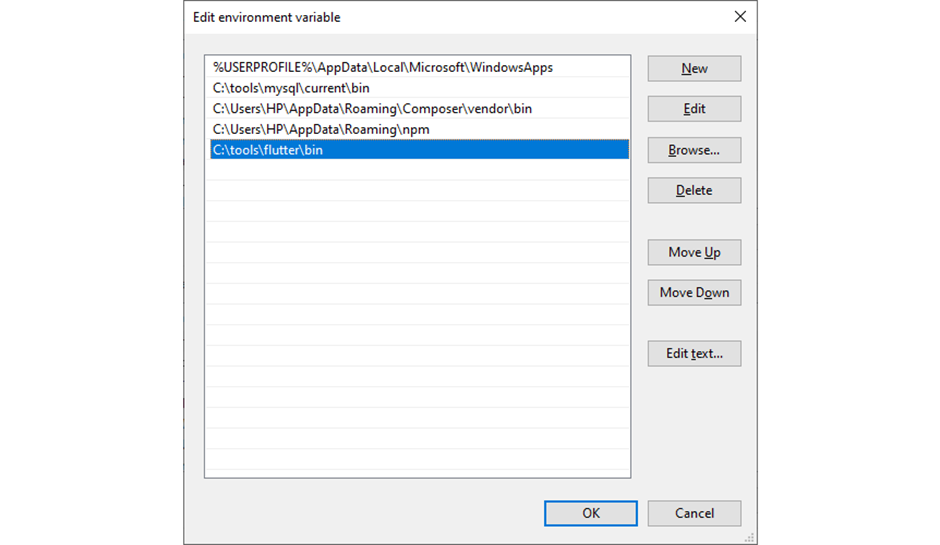Confirm changes with the OK button
Image resolution: width=940 pixels, height=545 pixels.
[590, 513]
